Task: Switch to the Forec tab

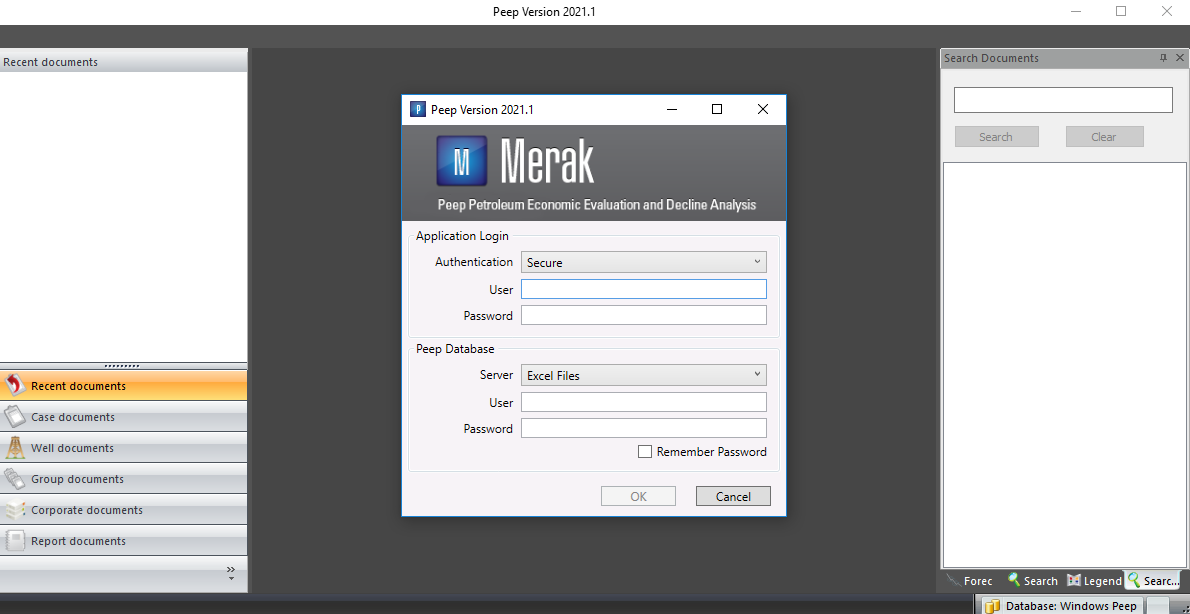Action: pyautogui.click(x=969, y=581)
